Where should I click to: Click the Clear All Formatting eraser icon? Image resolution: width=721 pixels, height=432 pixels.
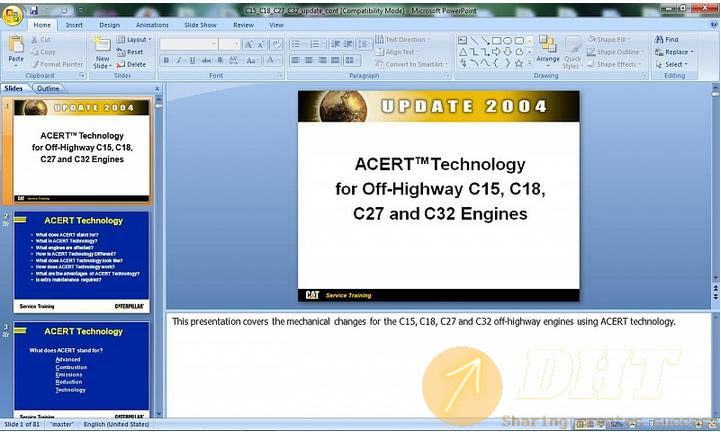[x=276, y=44]
